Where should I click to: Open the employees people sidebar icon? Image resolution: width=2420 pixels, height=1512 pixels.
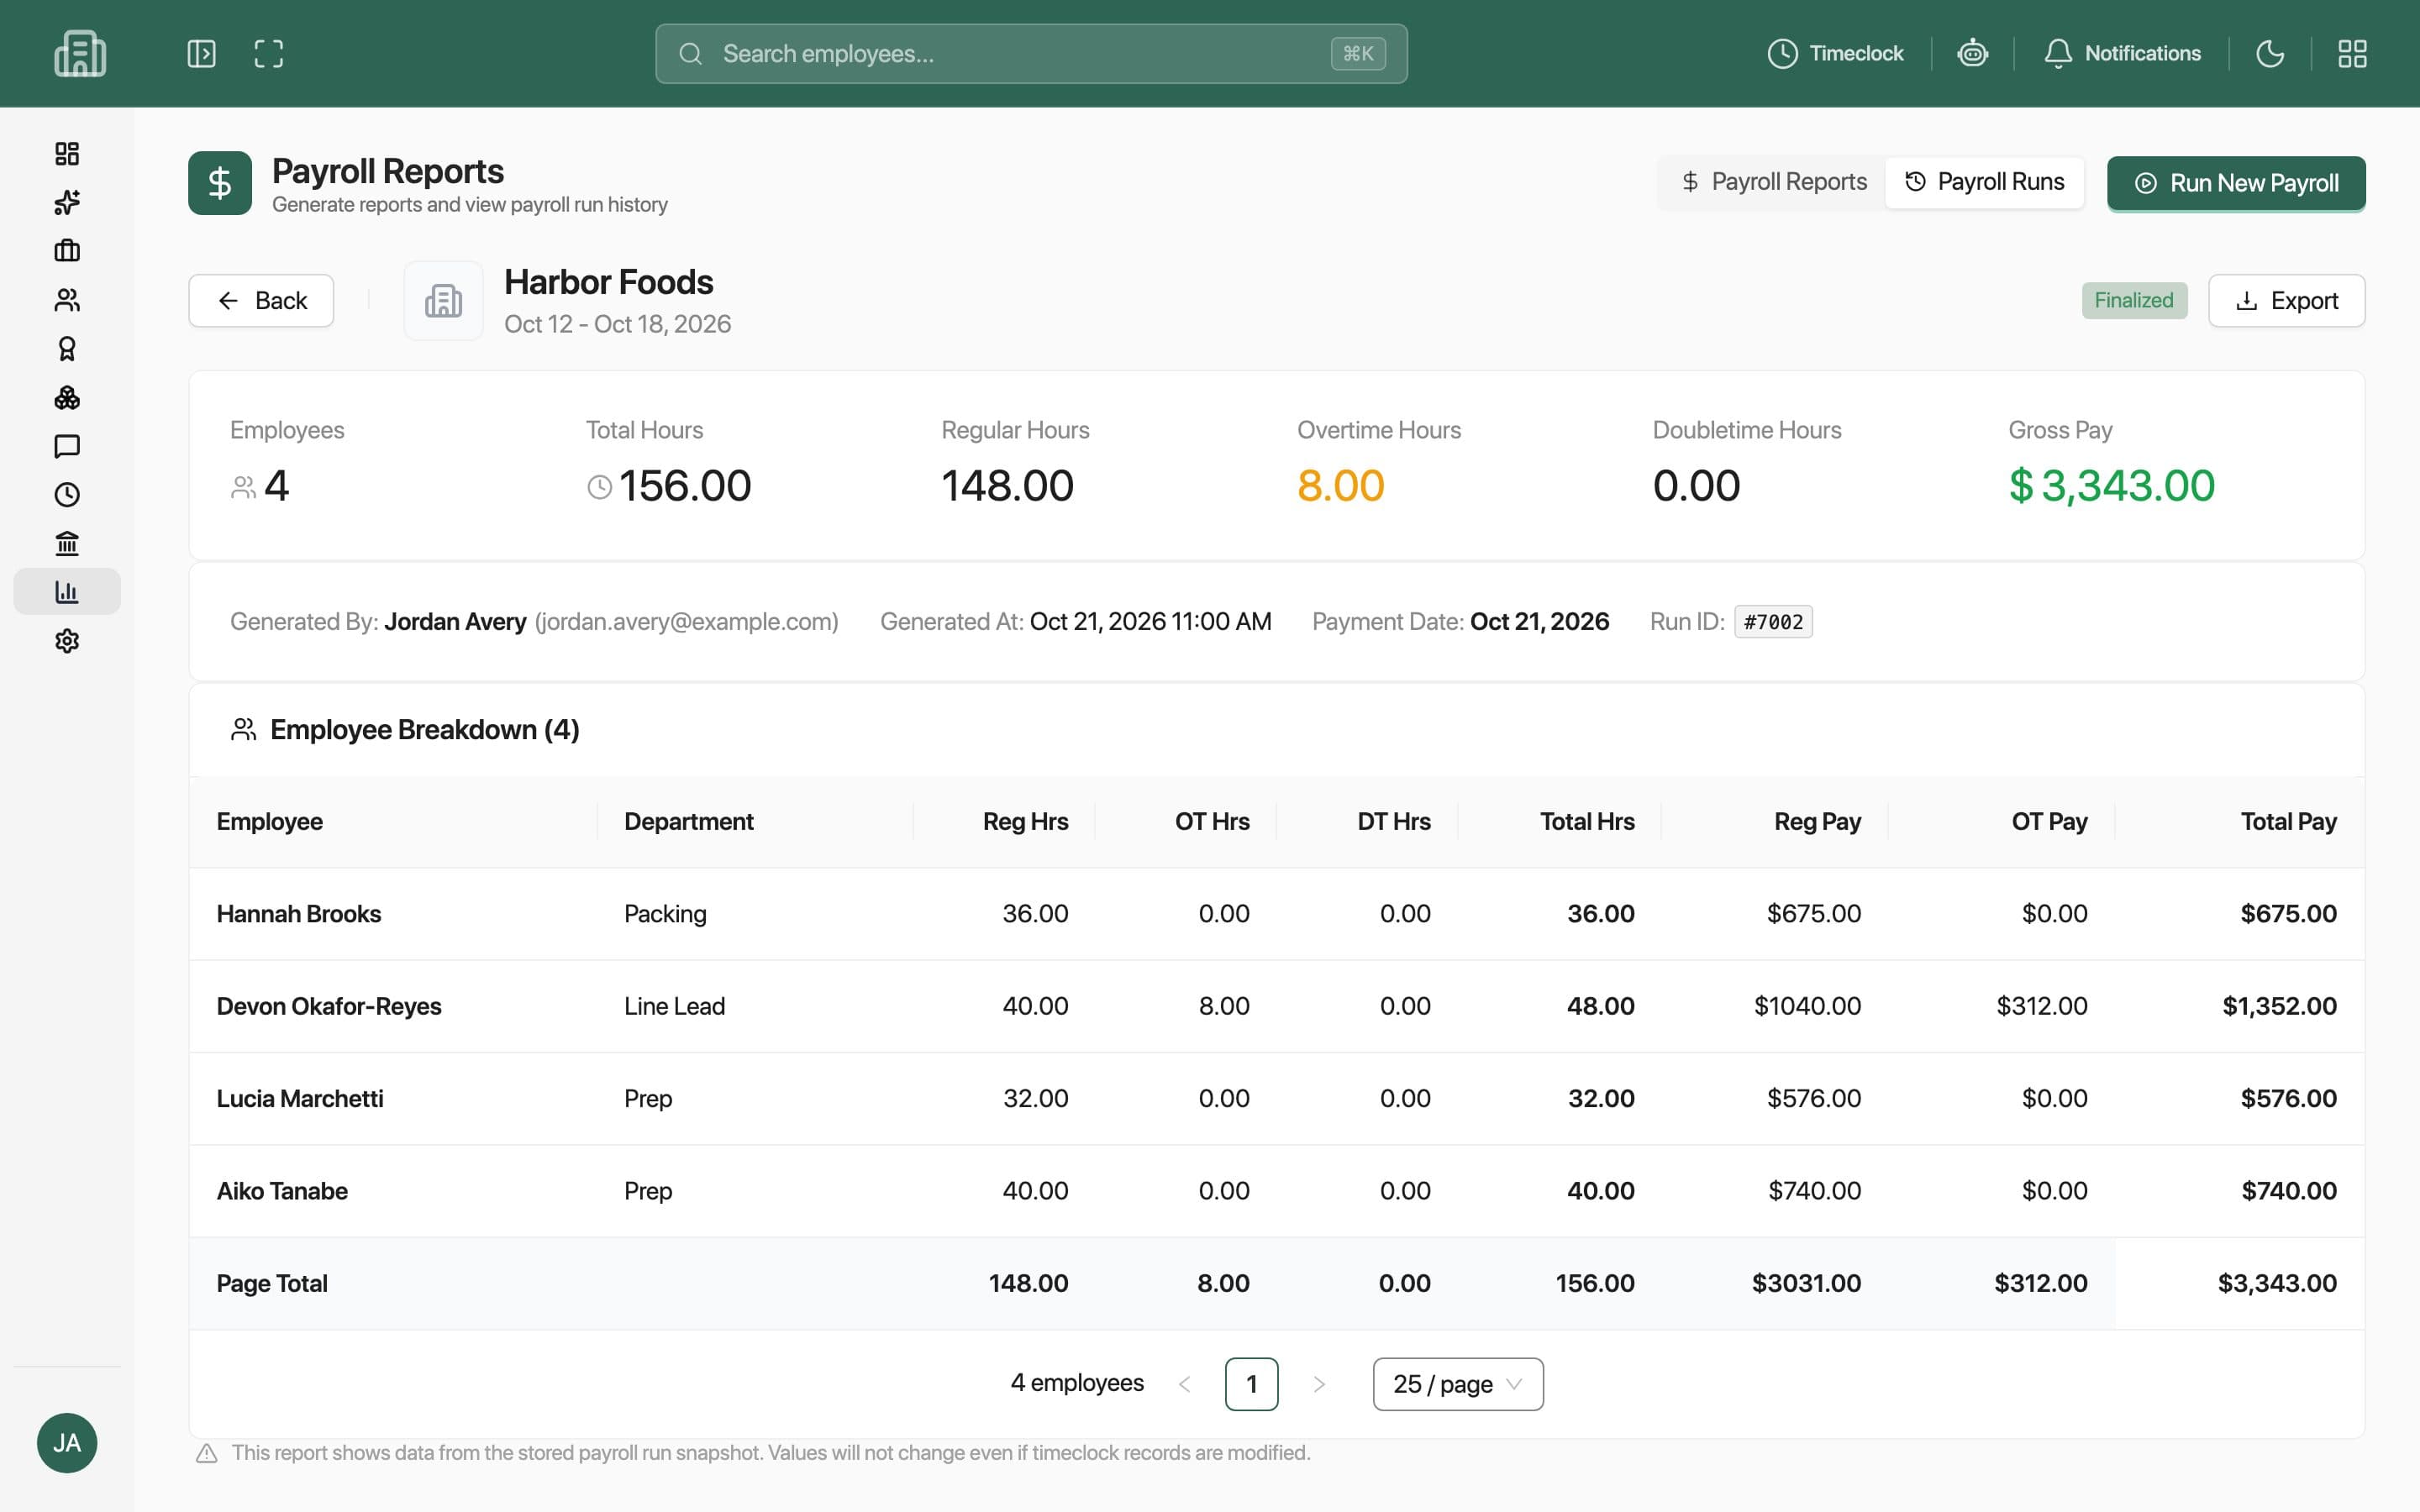coord(67,300)
